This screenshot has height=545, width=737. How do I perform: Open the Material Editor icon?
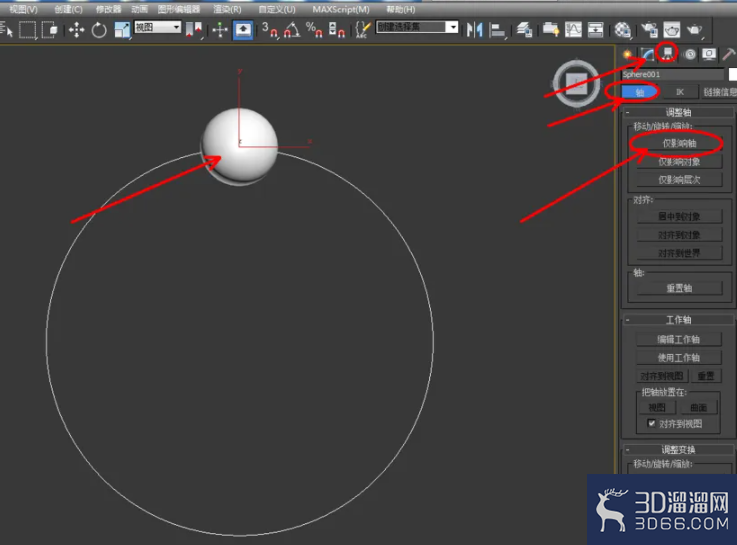coord(622,30)
